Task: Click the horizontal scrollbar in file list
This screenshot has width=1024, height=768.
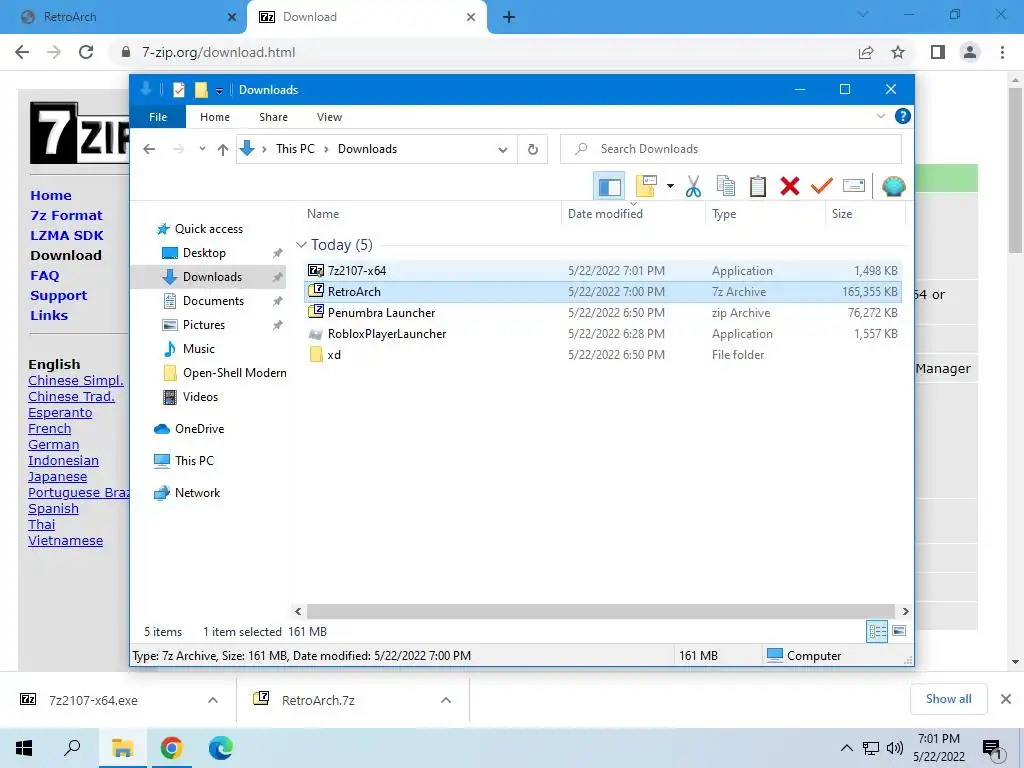Action: pos(601,611)
